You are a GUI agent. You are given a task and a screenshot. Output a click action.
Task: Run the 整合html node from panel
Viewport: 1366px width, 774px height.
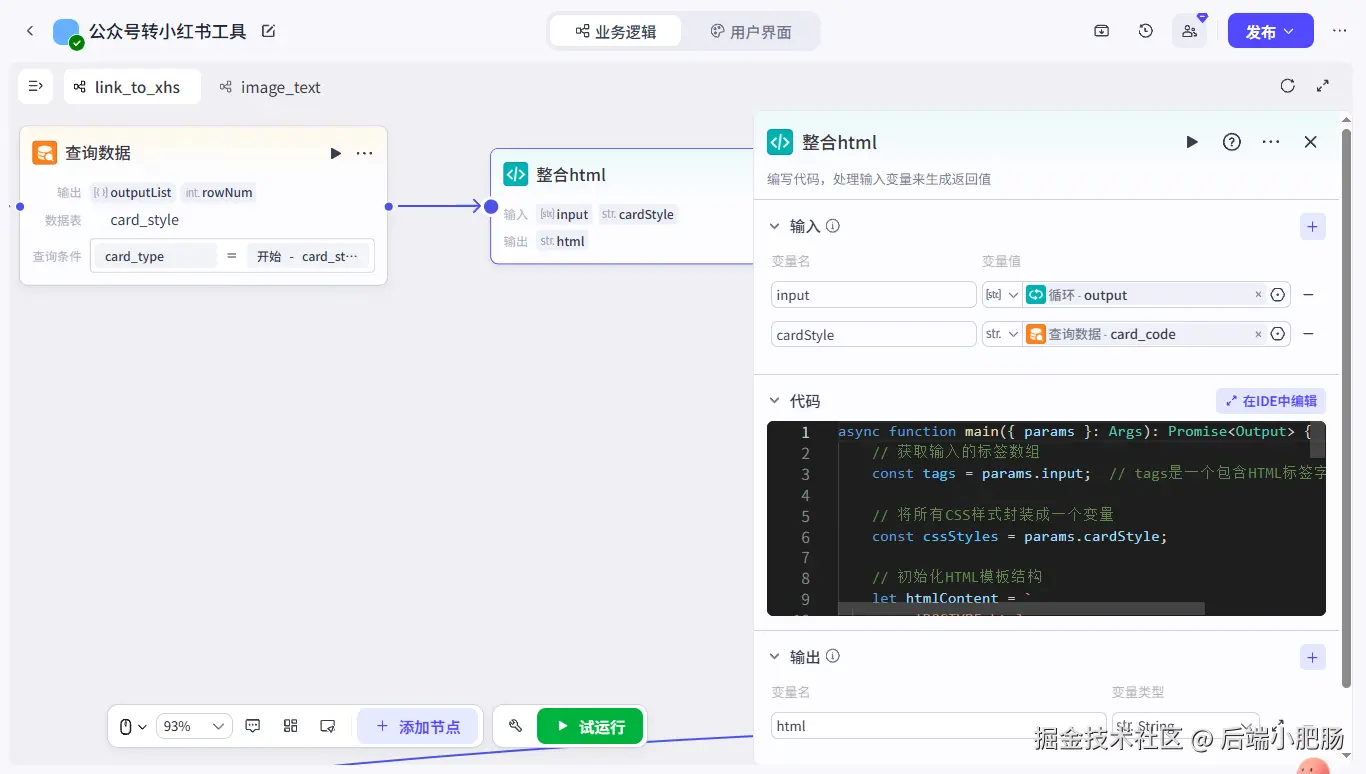click(1192, 142)
